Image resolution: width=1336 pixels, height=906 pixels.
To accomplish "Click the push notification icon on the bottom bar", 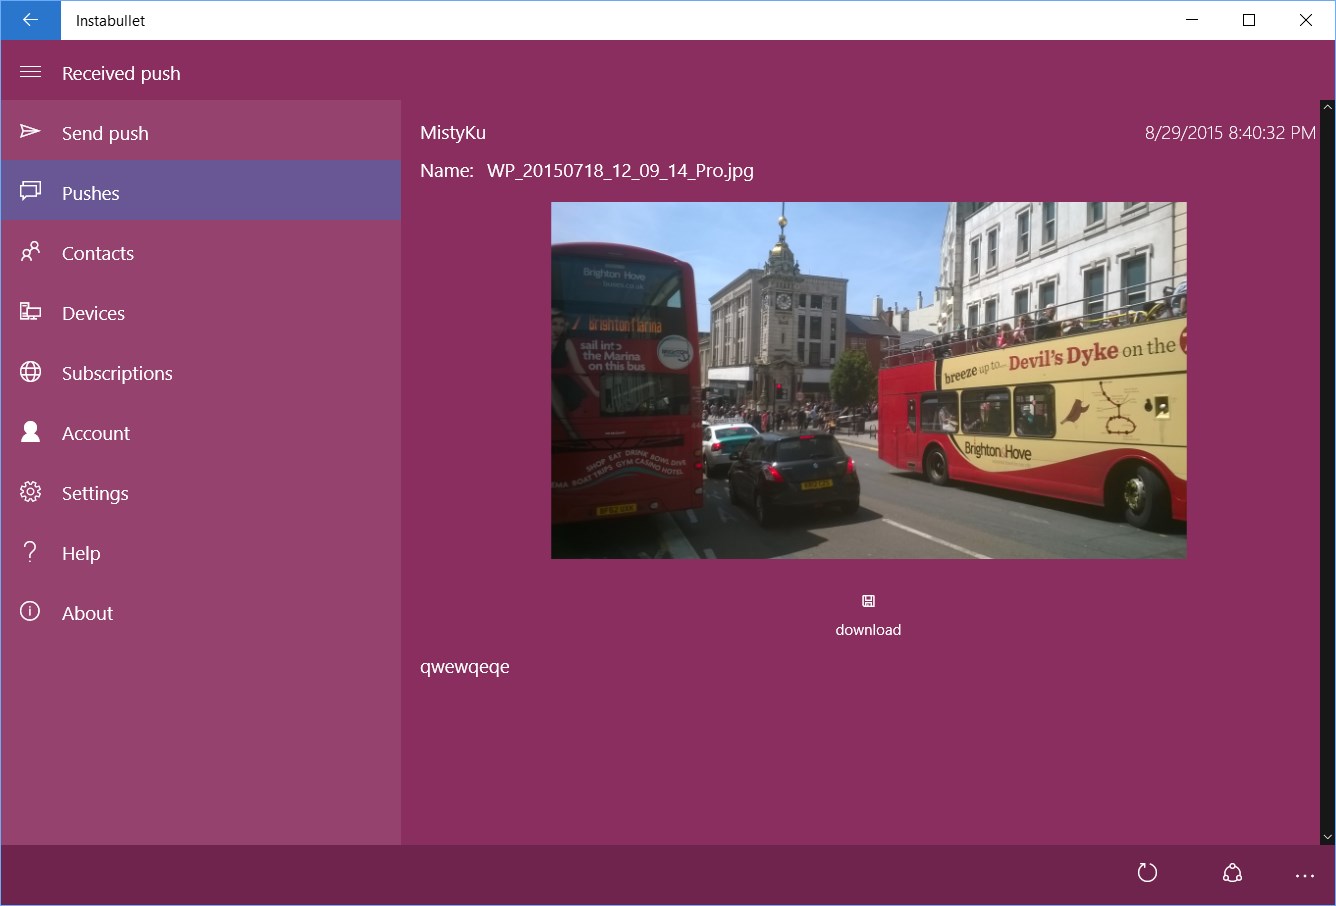I will pos(1231,872).
